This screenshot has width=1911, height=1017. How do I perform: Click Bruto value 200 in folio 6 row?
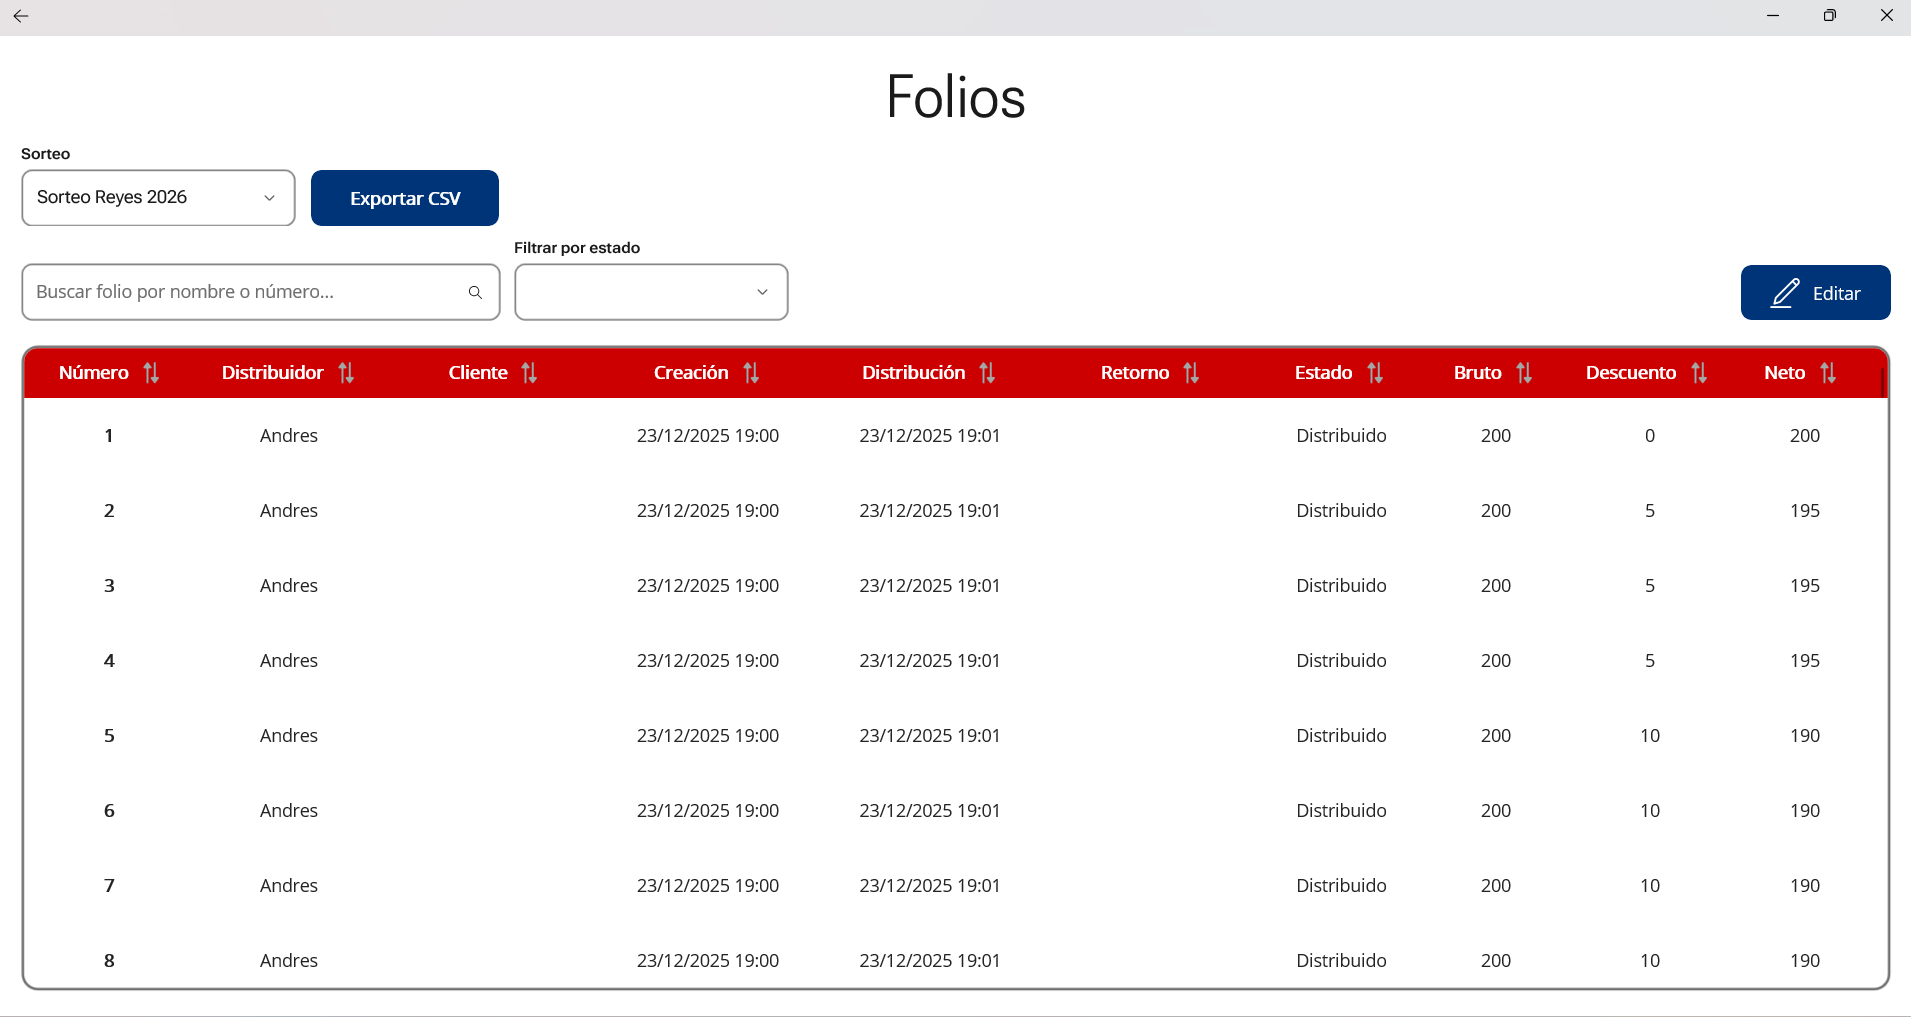tap(1496, 811)
